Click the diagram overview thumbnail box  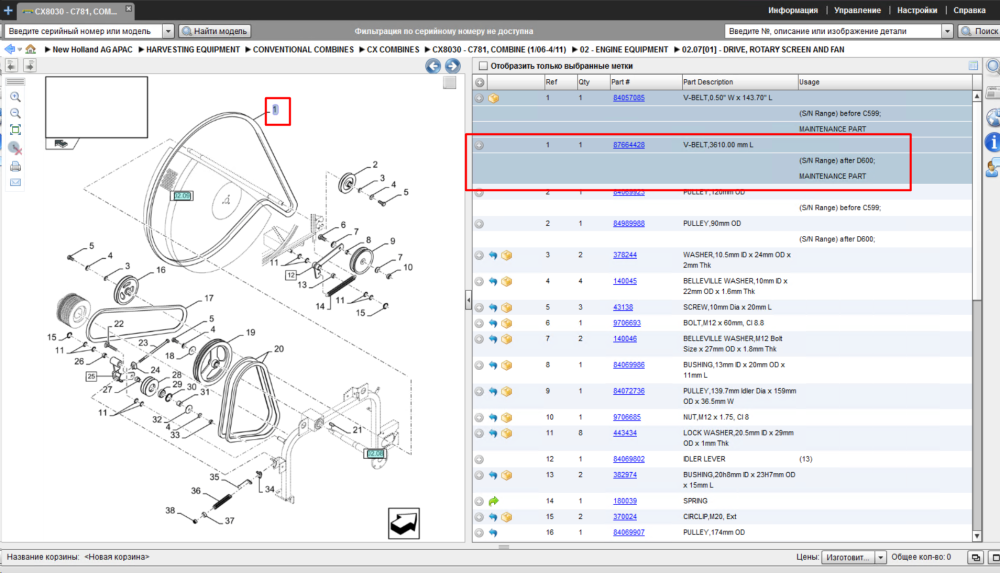click(96, 107)
